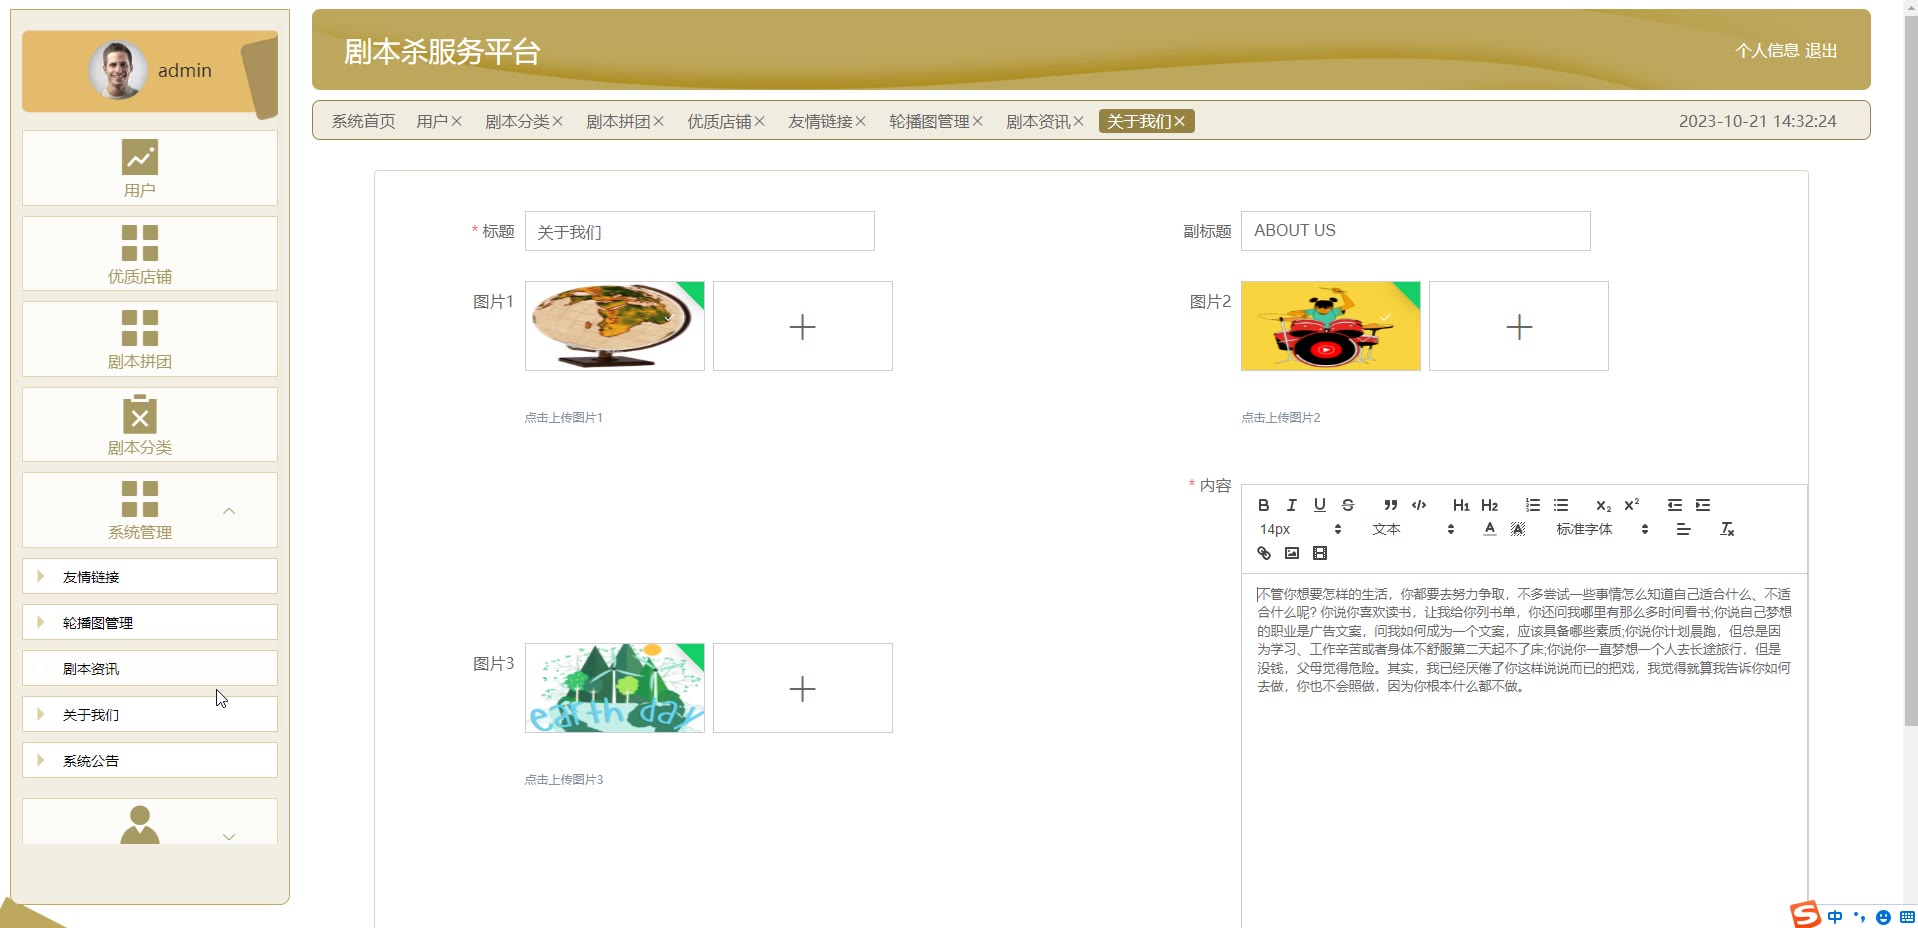The width and height of the screenshot is (1918, 928).
Task: Insert a video into the editor
Action: (x=1319, y=553)
